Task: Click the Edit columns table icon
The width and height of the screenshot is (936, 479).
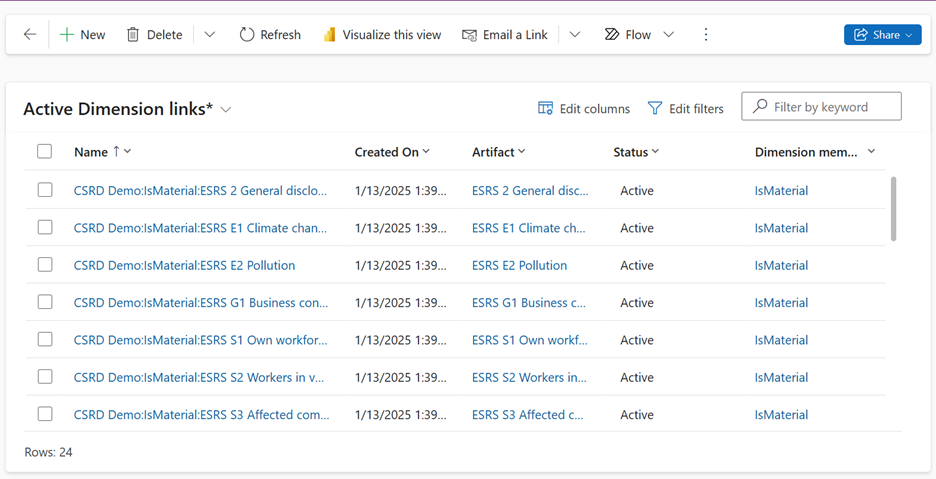Action: pos(545,108)
